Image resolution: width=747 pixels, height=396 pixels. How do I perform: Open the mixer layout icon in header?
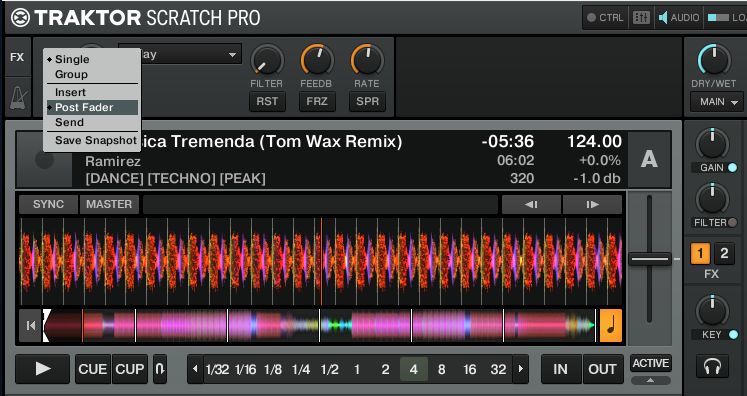tap(641, 18)
